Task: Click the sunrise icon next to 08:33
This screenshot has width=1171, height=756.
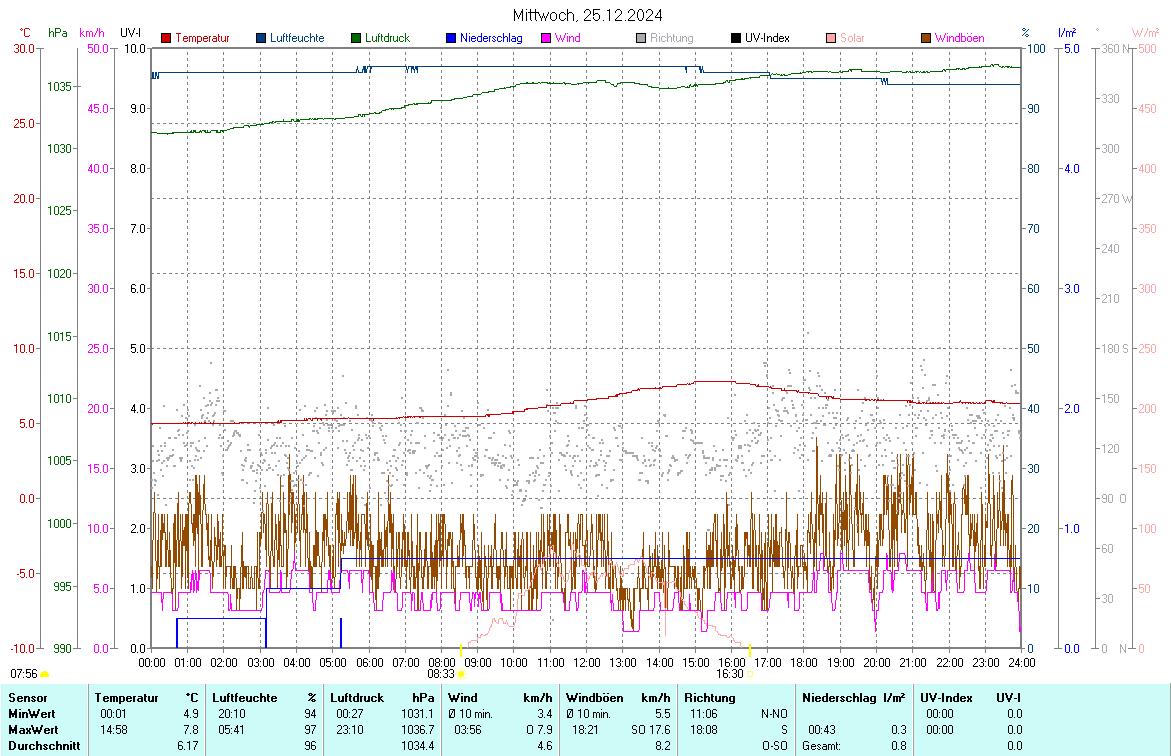Action: (x=461, y=675)
